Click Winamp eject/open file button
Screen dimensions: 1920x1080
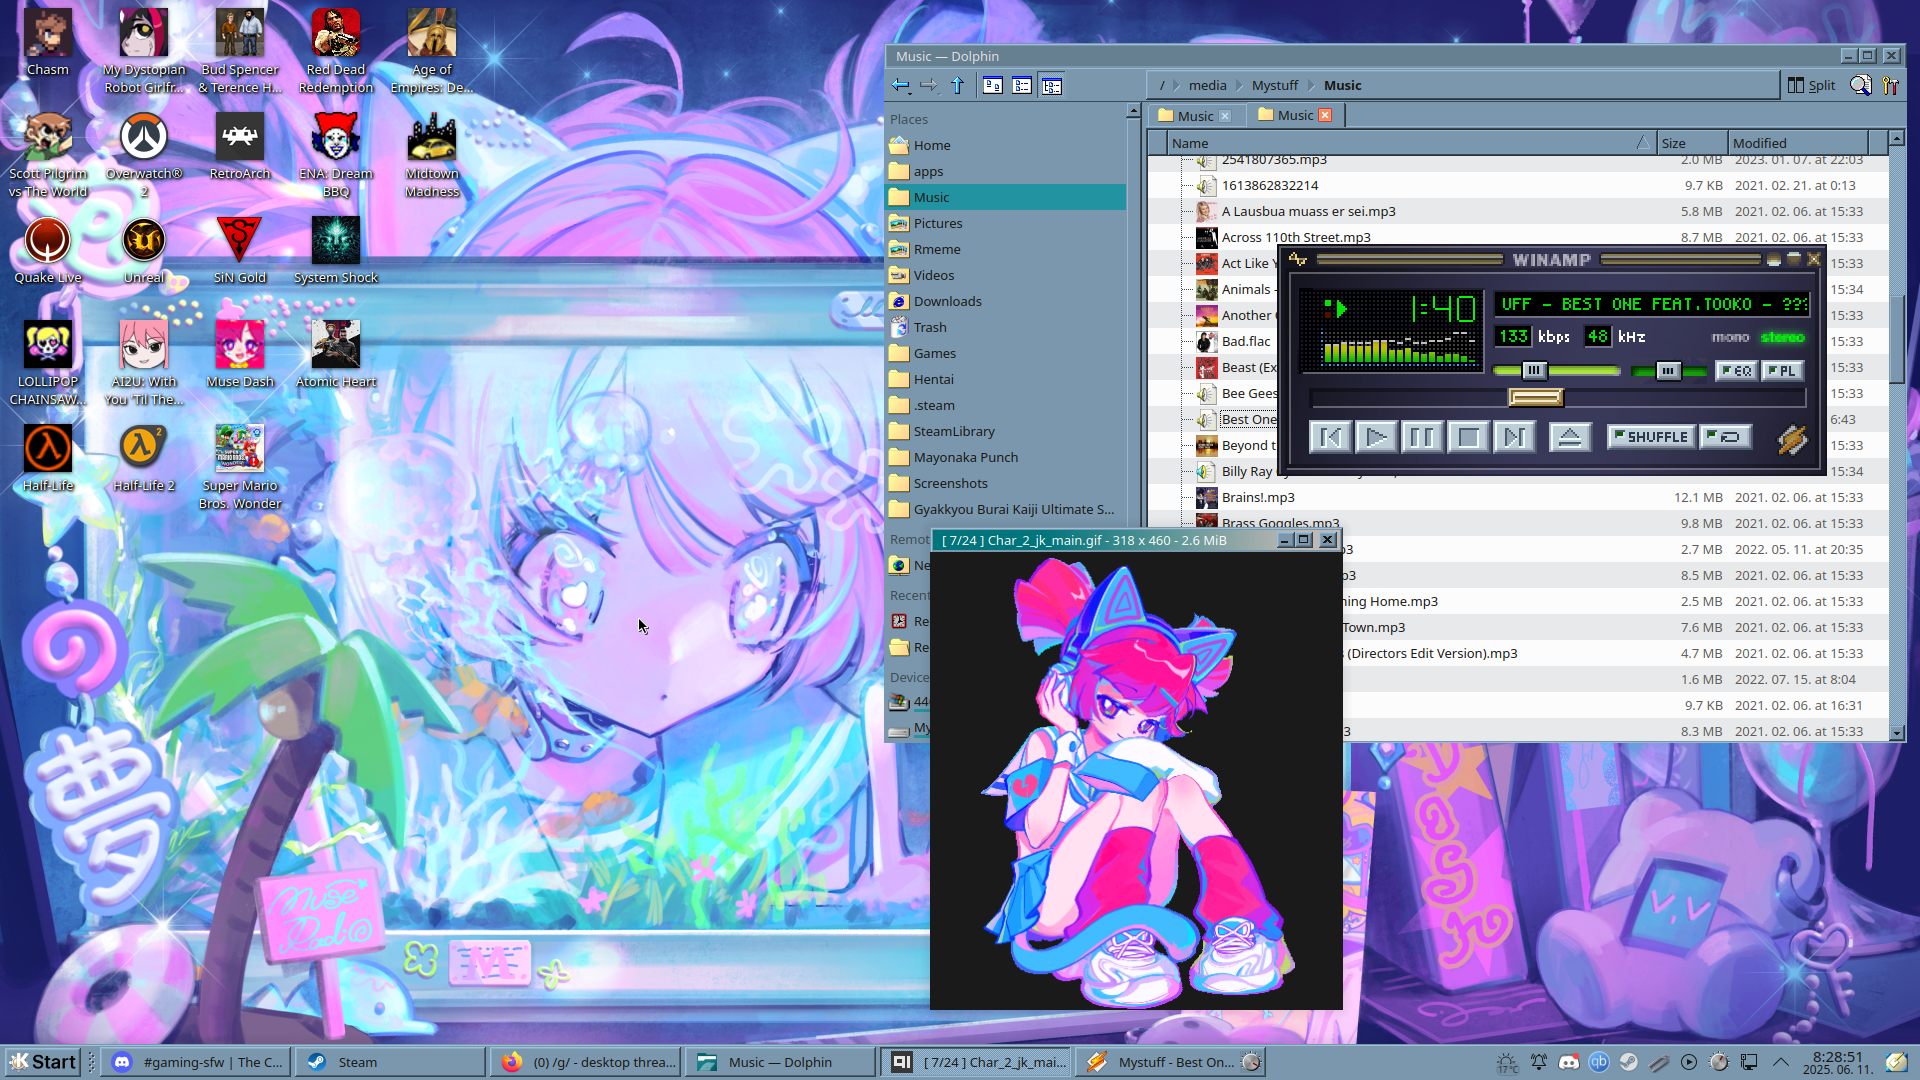click(x=1570, y=437)
